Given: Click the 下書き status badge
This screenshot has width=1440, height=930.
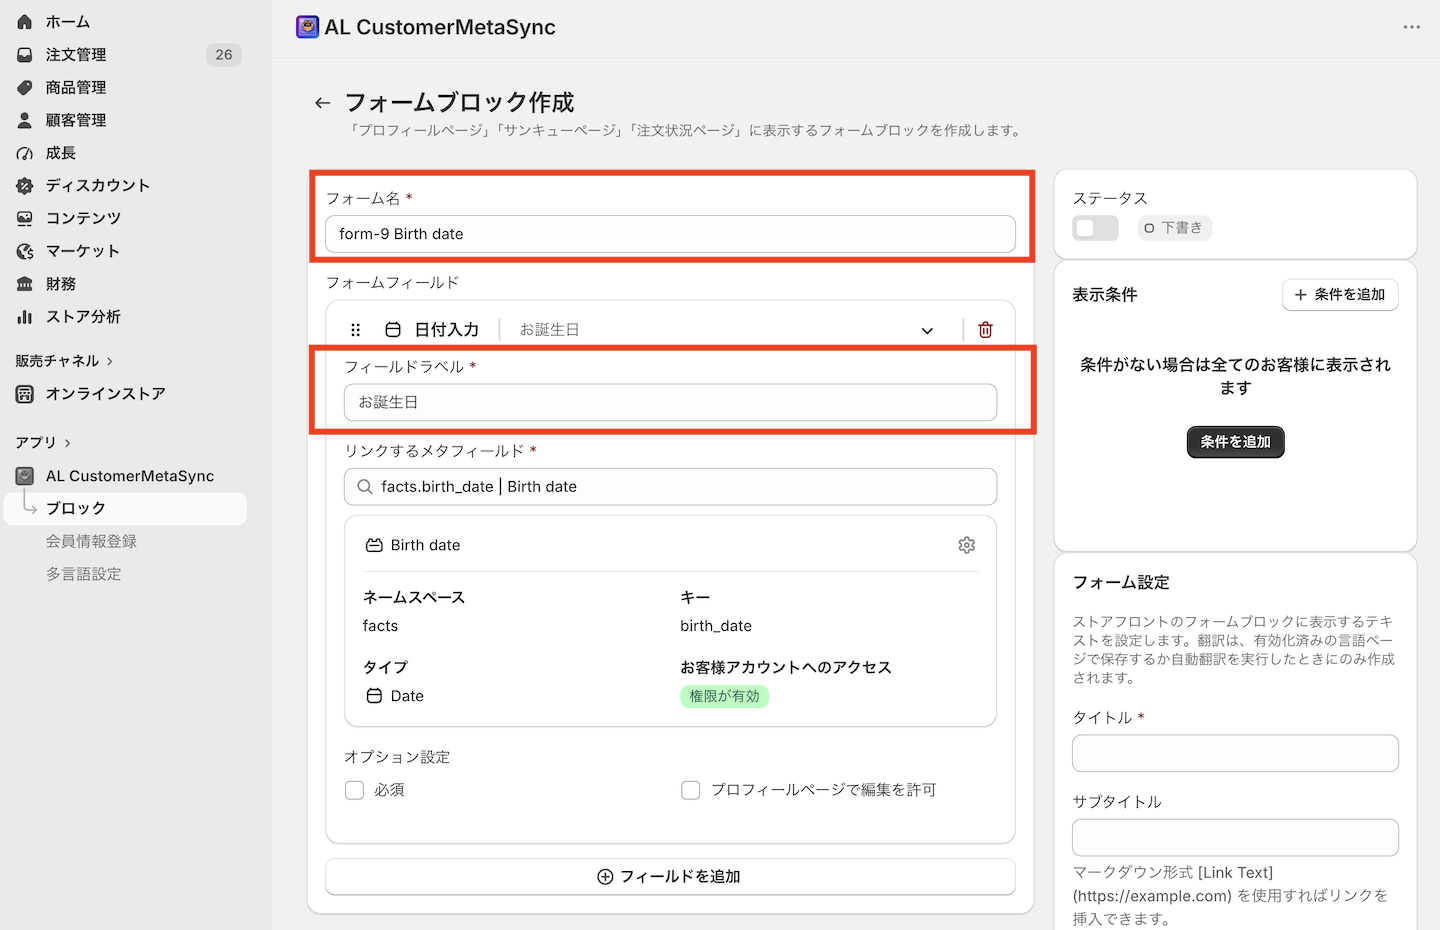Looking at the screenshot, I should [1174, 228].
